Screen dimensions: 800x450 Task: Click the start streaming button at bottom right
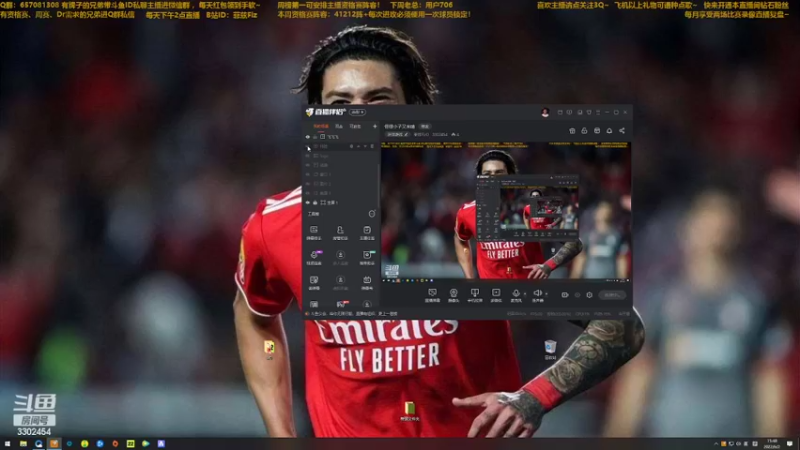612,295
